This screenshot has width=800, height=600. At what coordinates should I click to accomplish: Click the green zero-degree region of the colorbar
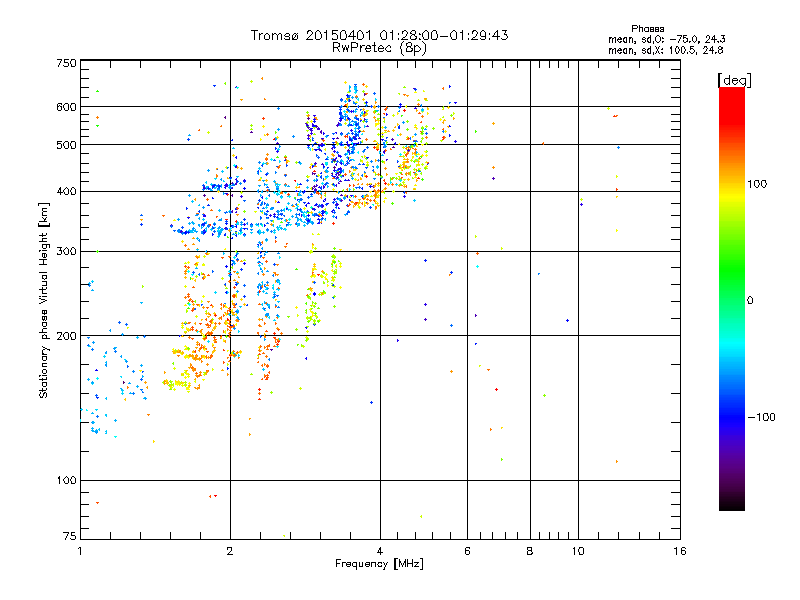[x=732, y=300]
